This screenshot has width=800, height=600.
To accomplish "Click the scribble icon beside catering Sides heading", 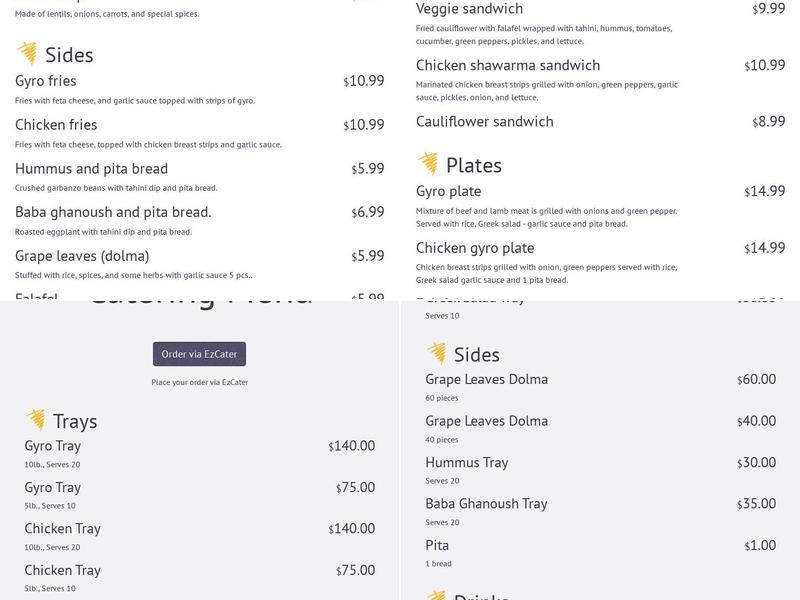I will point(438,354).
